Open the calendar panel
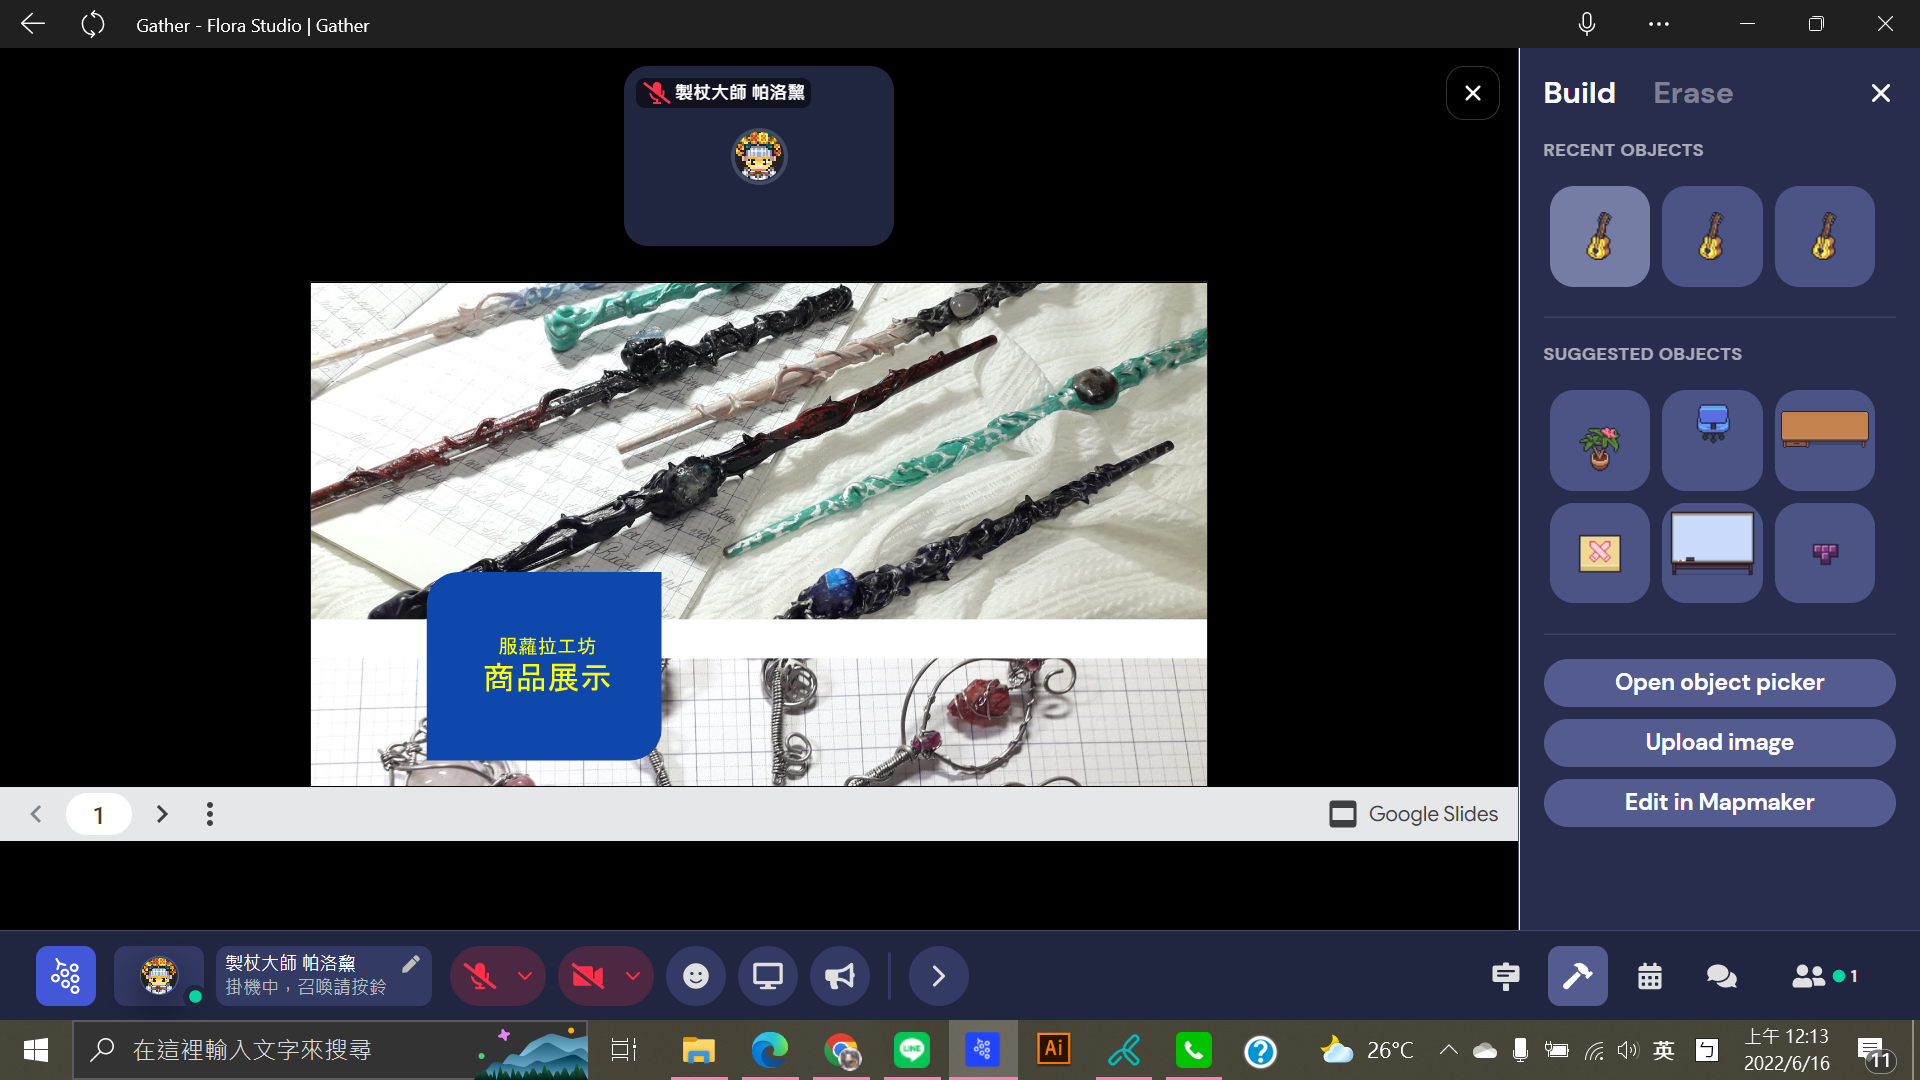The width and height of the screenshot is (1920, 1080). pyautogui.click(x=1650, y=976)
